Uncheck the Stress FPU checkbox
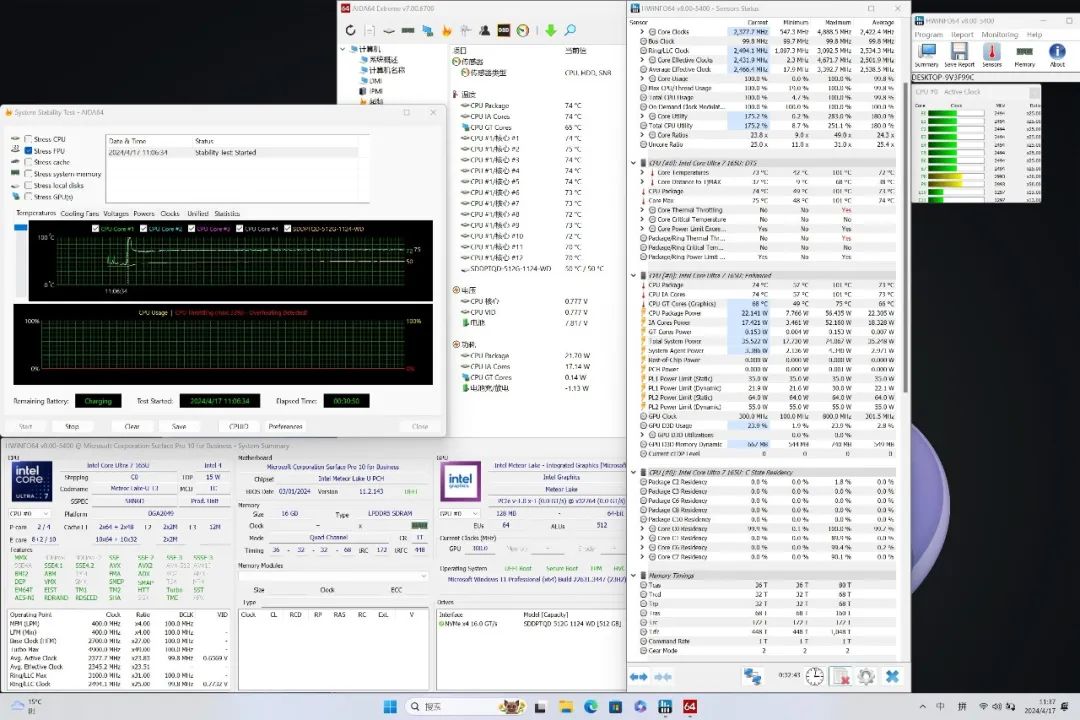The image size is (1080, 720). coord(28,151)
